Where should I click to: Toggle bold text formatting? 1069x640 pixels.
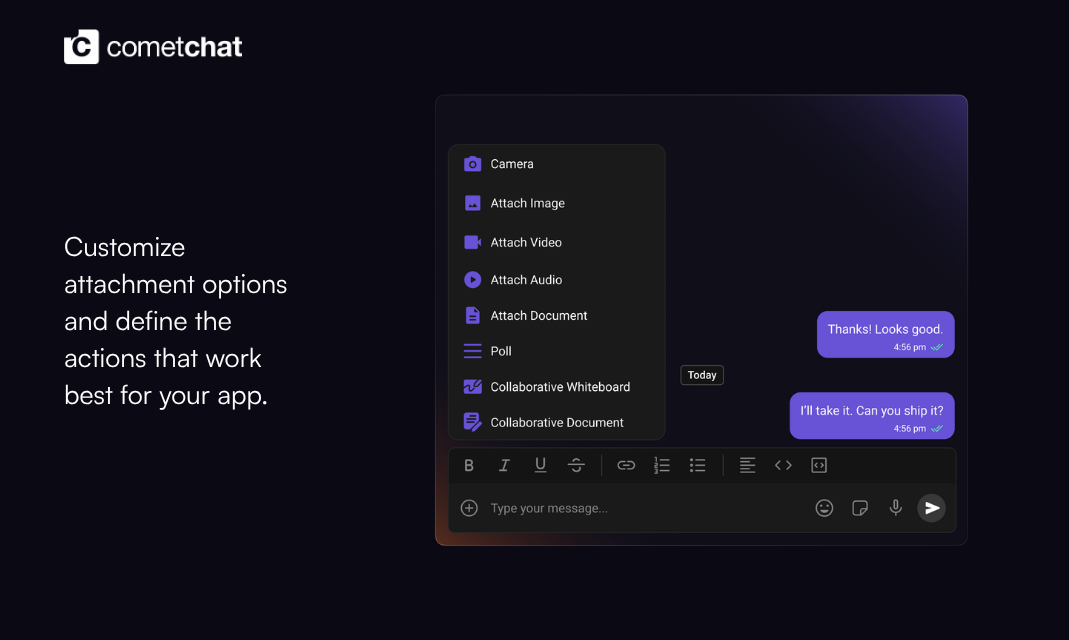[x=468, y=465]
